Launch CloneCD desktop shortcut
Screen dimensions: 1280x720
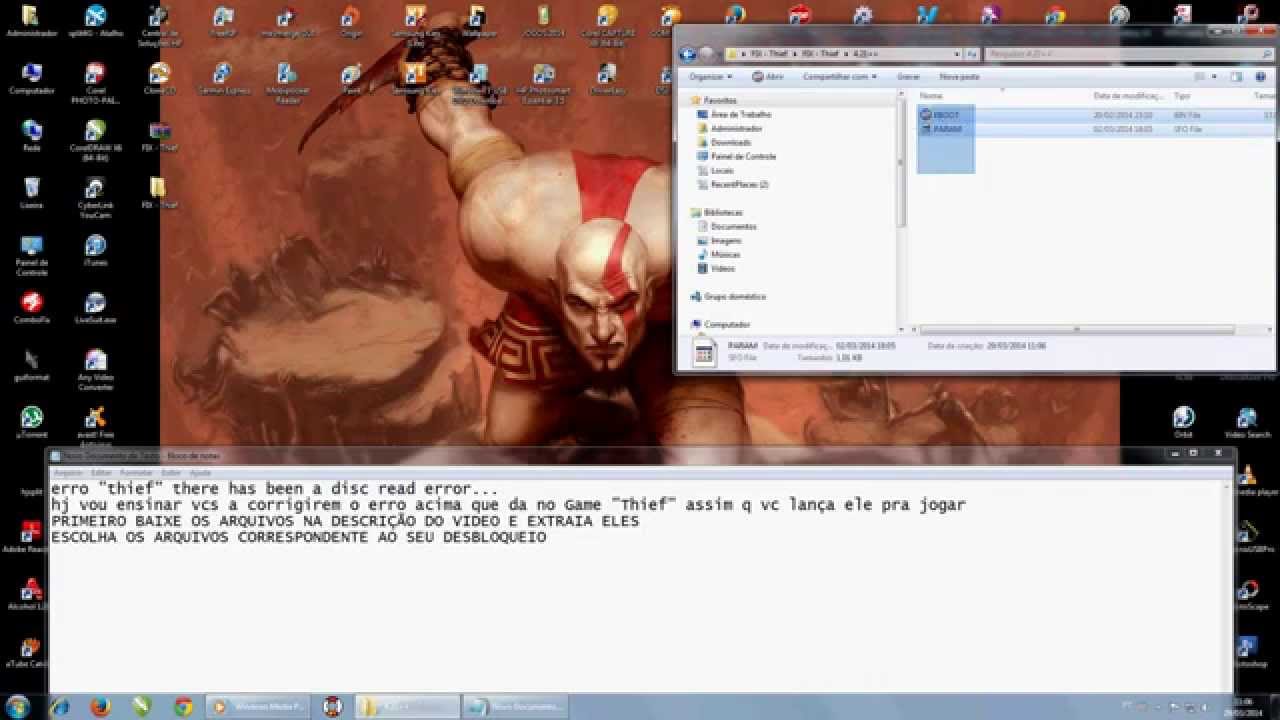pos(159,78)
